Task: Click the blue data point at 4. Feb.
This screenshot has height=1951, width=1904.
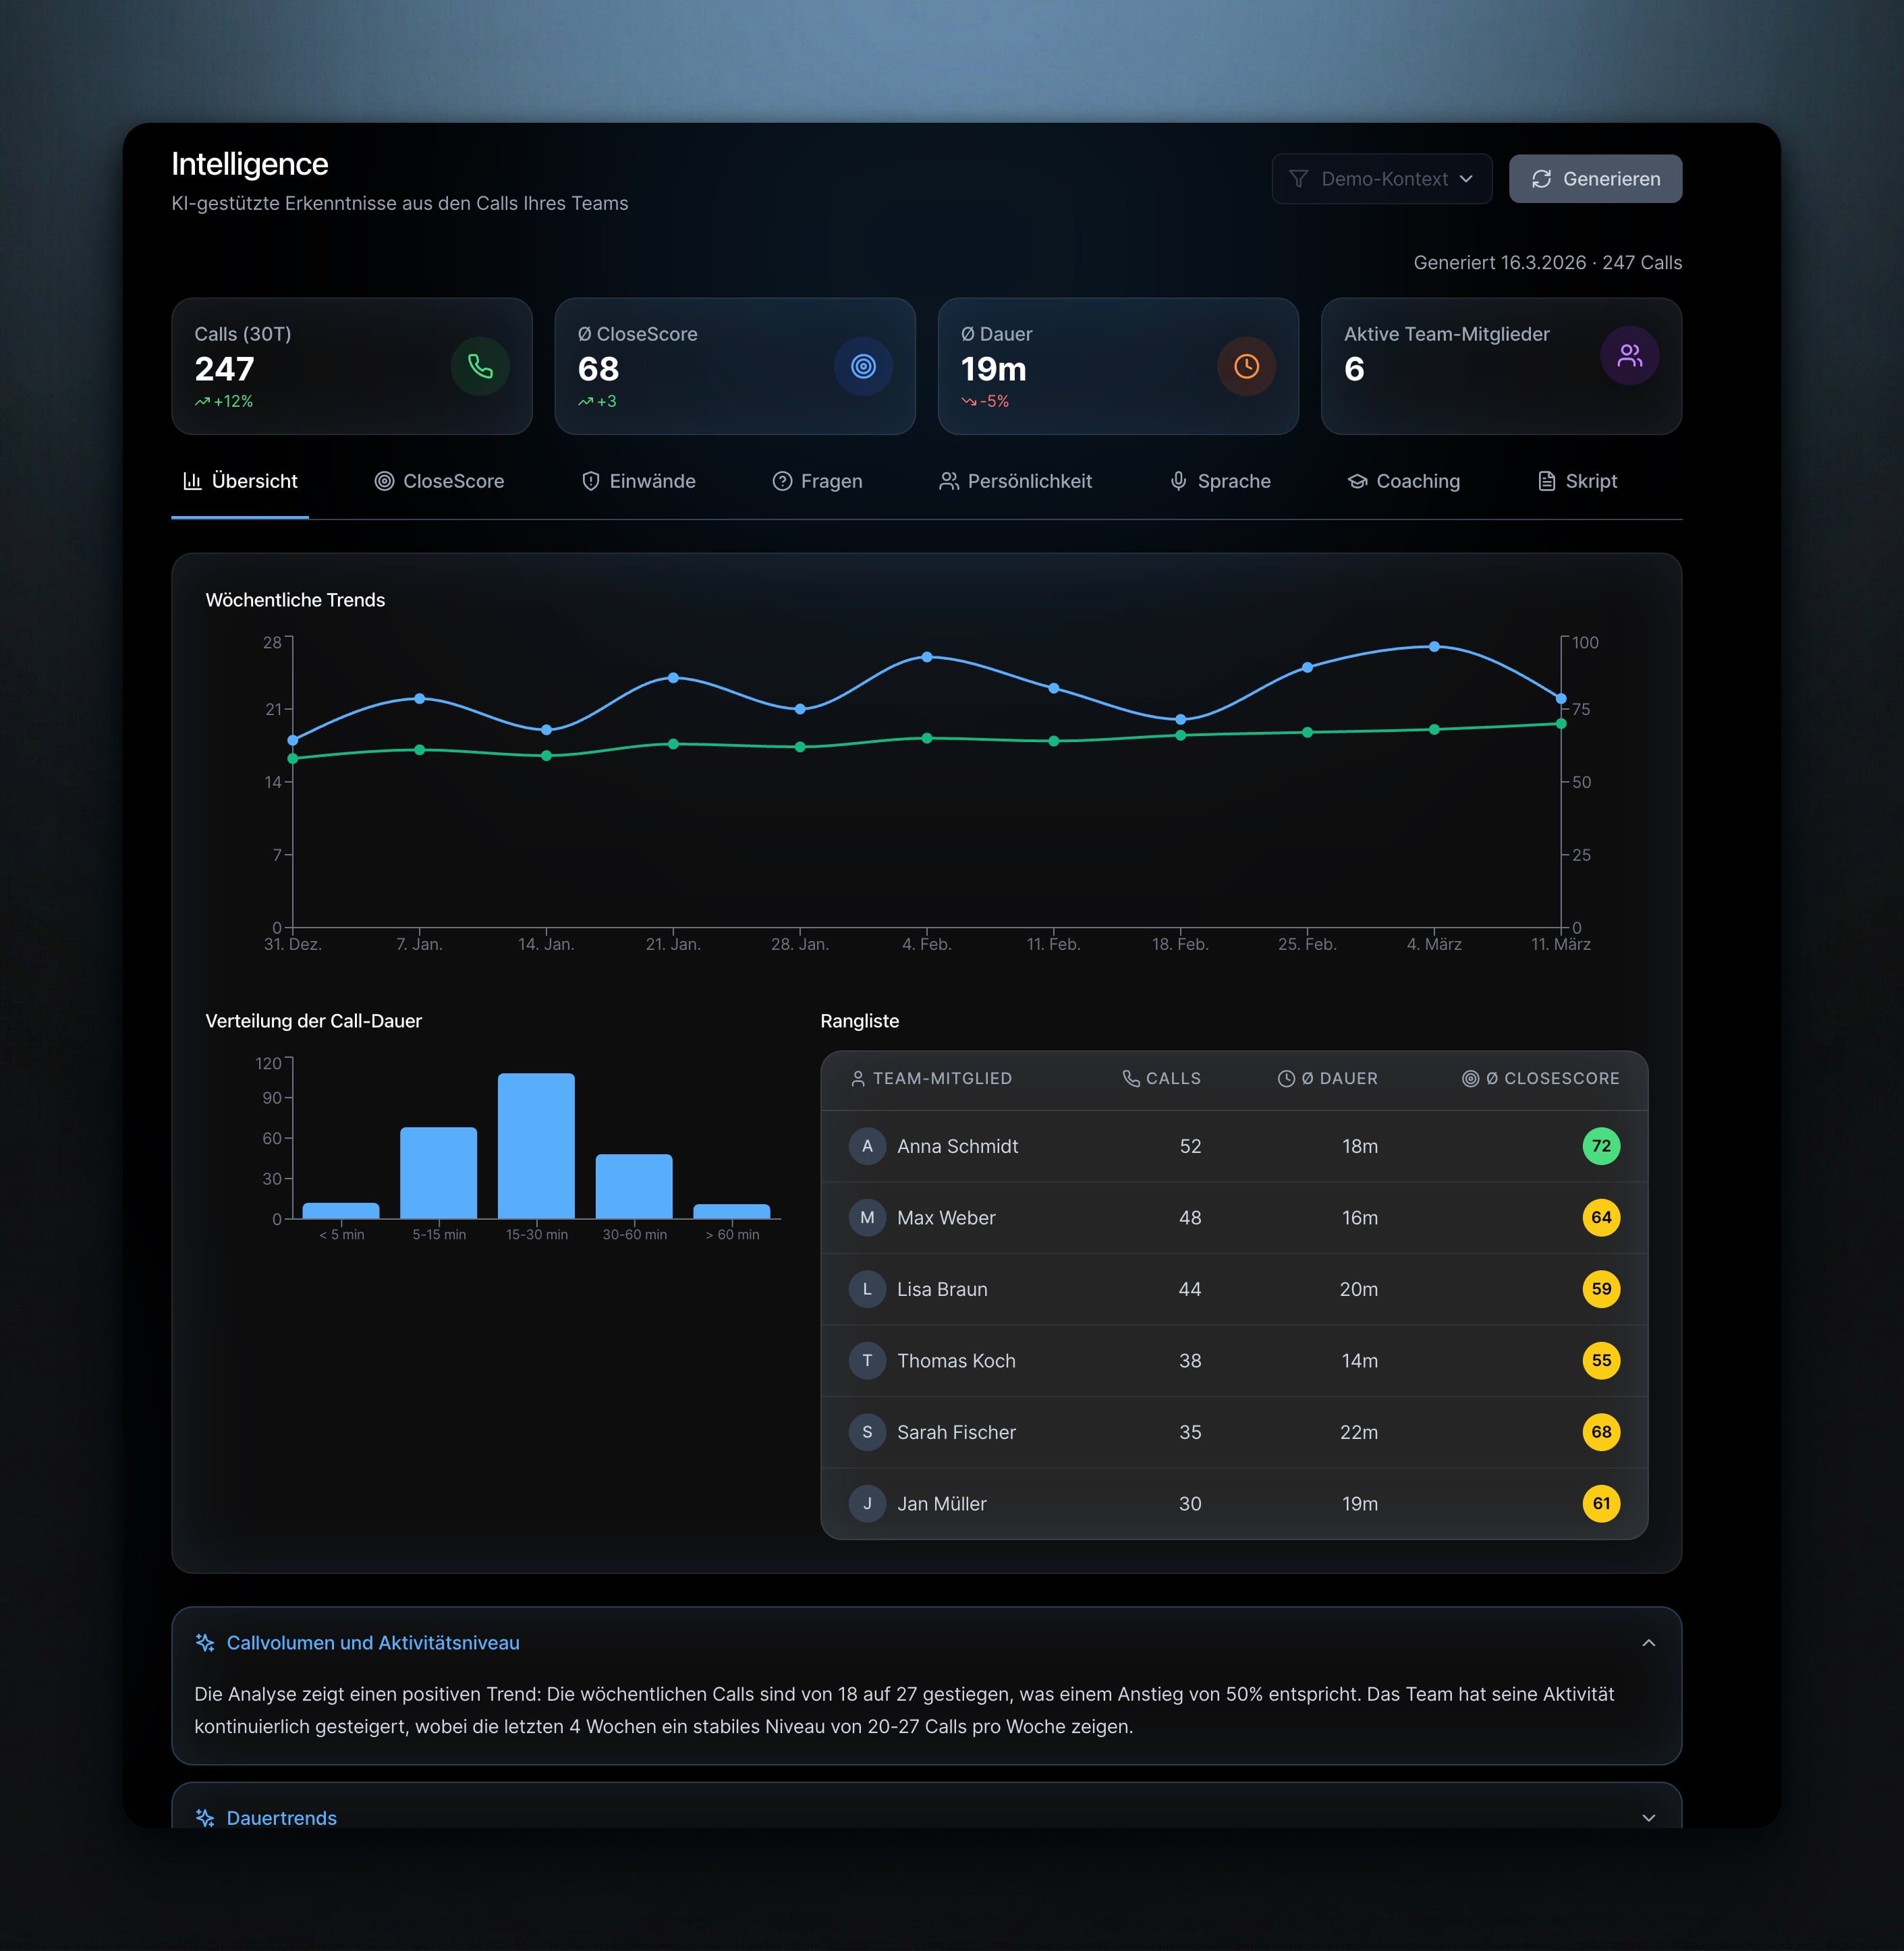Action: point(927,657)
